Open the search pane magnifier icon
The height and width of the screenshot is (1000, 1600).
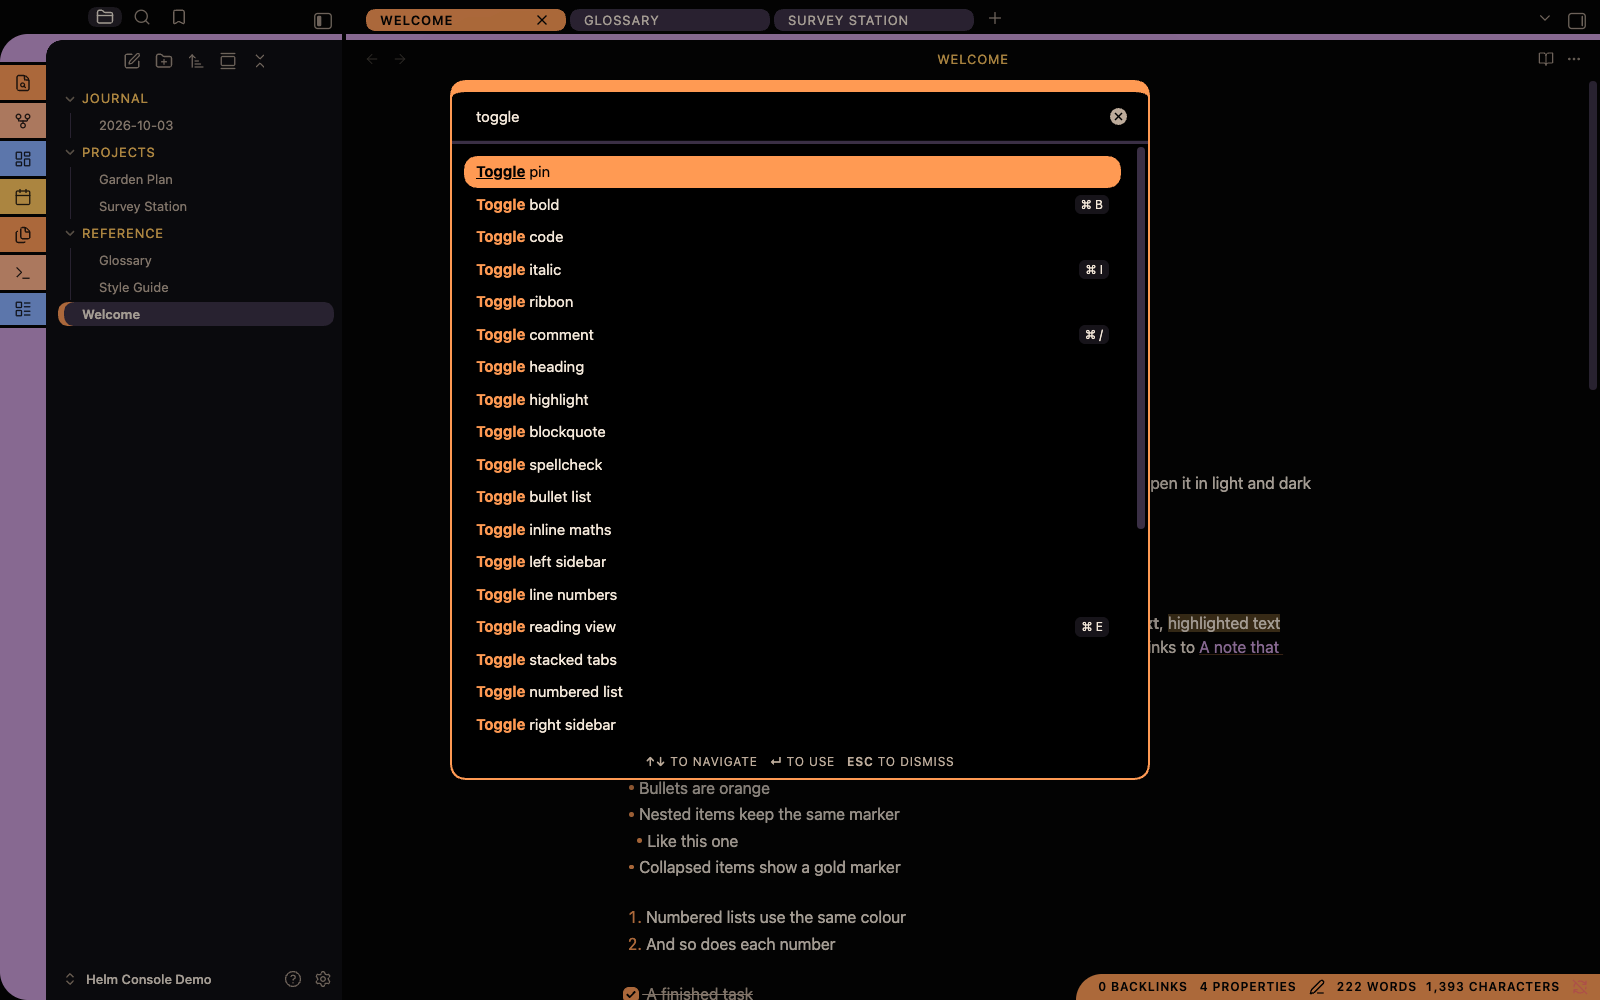(142, 17)
